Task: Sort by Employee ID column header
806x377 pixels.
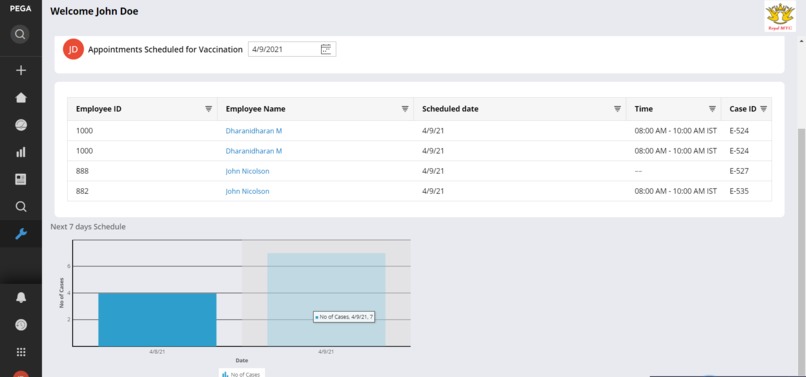Action: (x=99, y=109)
